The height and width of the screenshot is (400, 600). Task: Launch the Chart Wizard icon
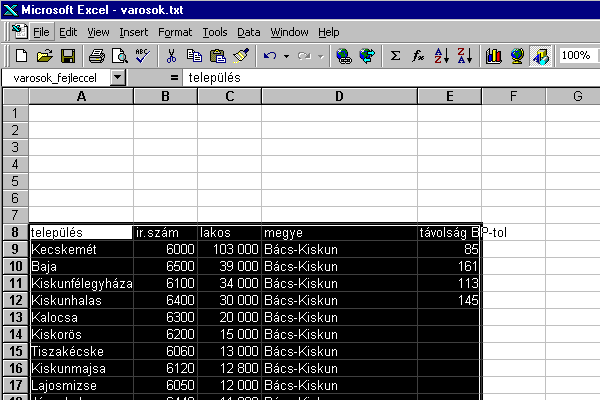click(x=494, y=56)
